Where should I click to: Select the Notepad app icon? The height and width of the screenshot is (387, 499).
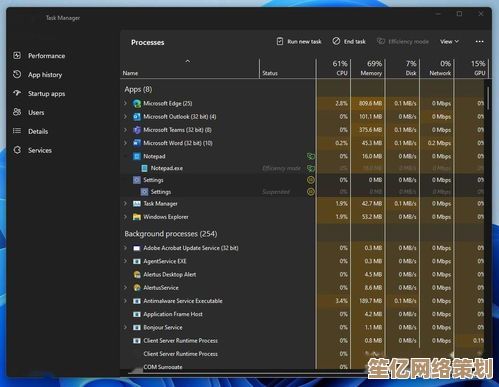137,156
